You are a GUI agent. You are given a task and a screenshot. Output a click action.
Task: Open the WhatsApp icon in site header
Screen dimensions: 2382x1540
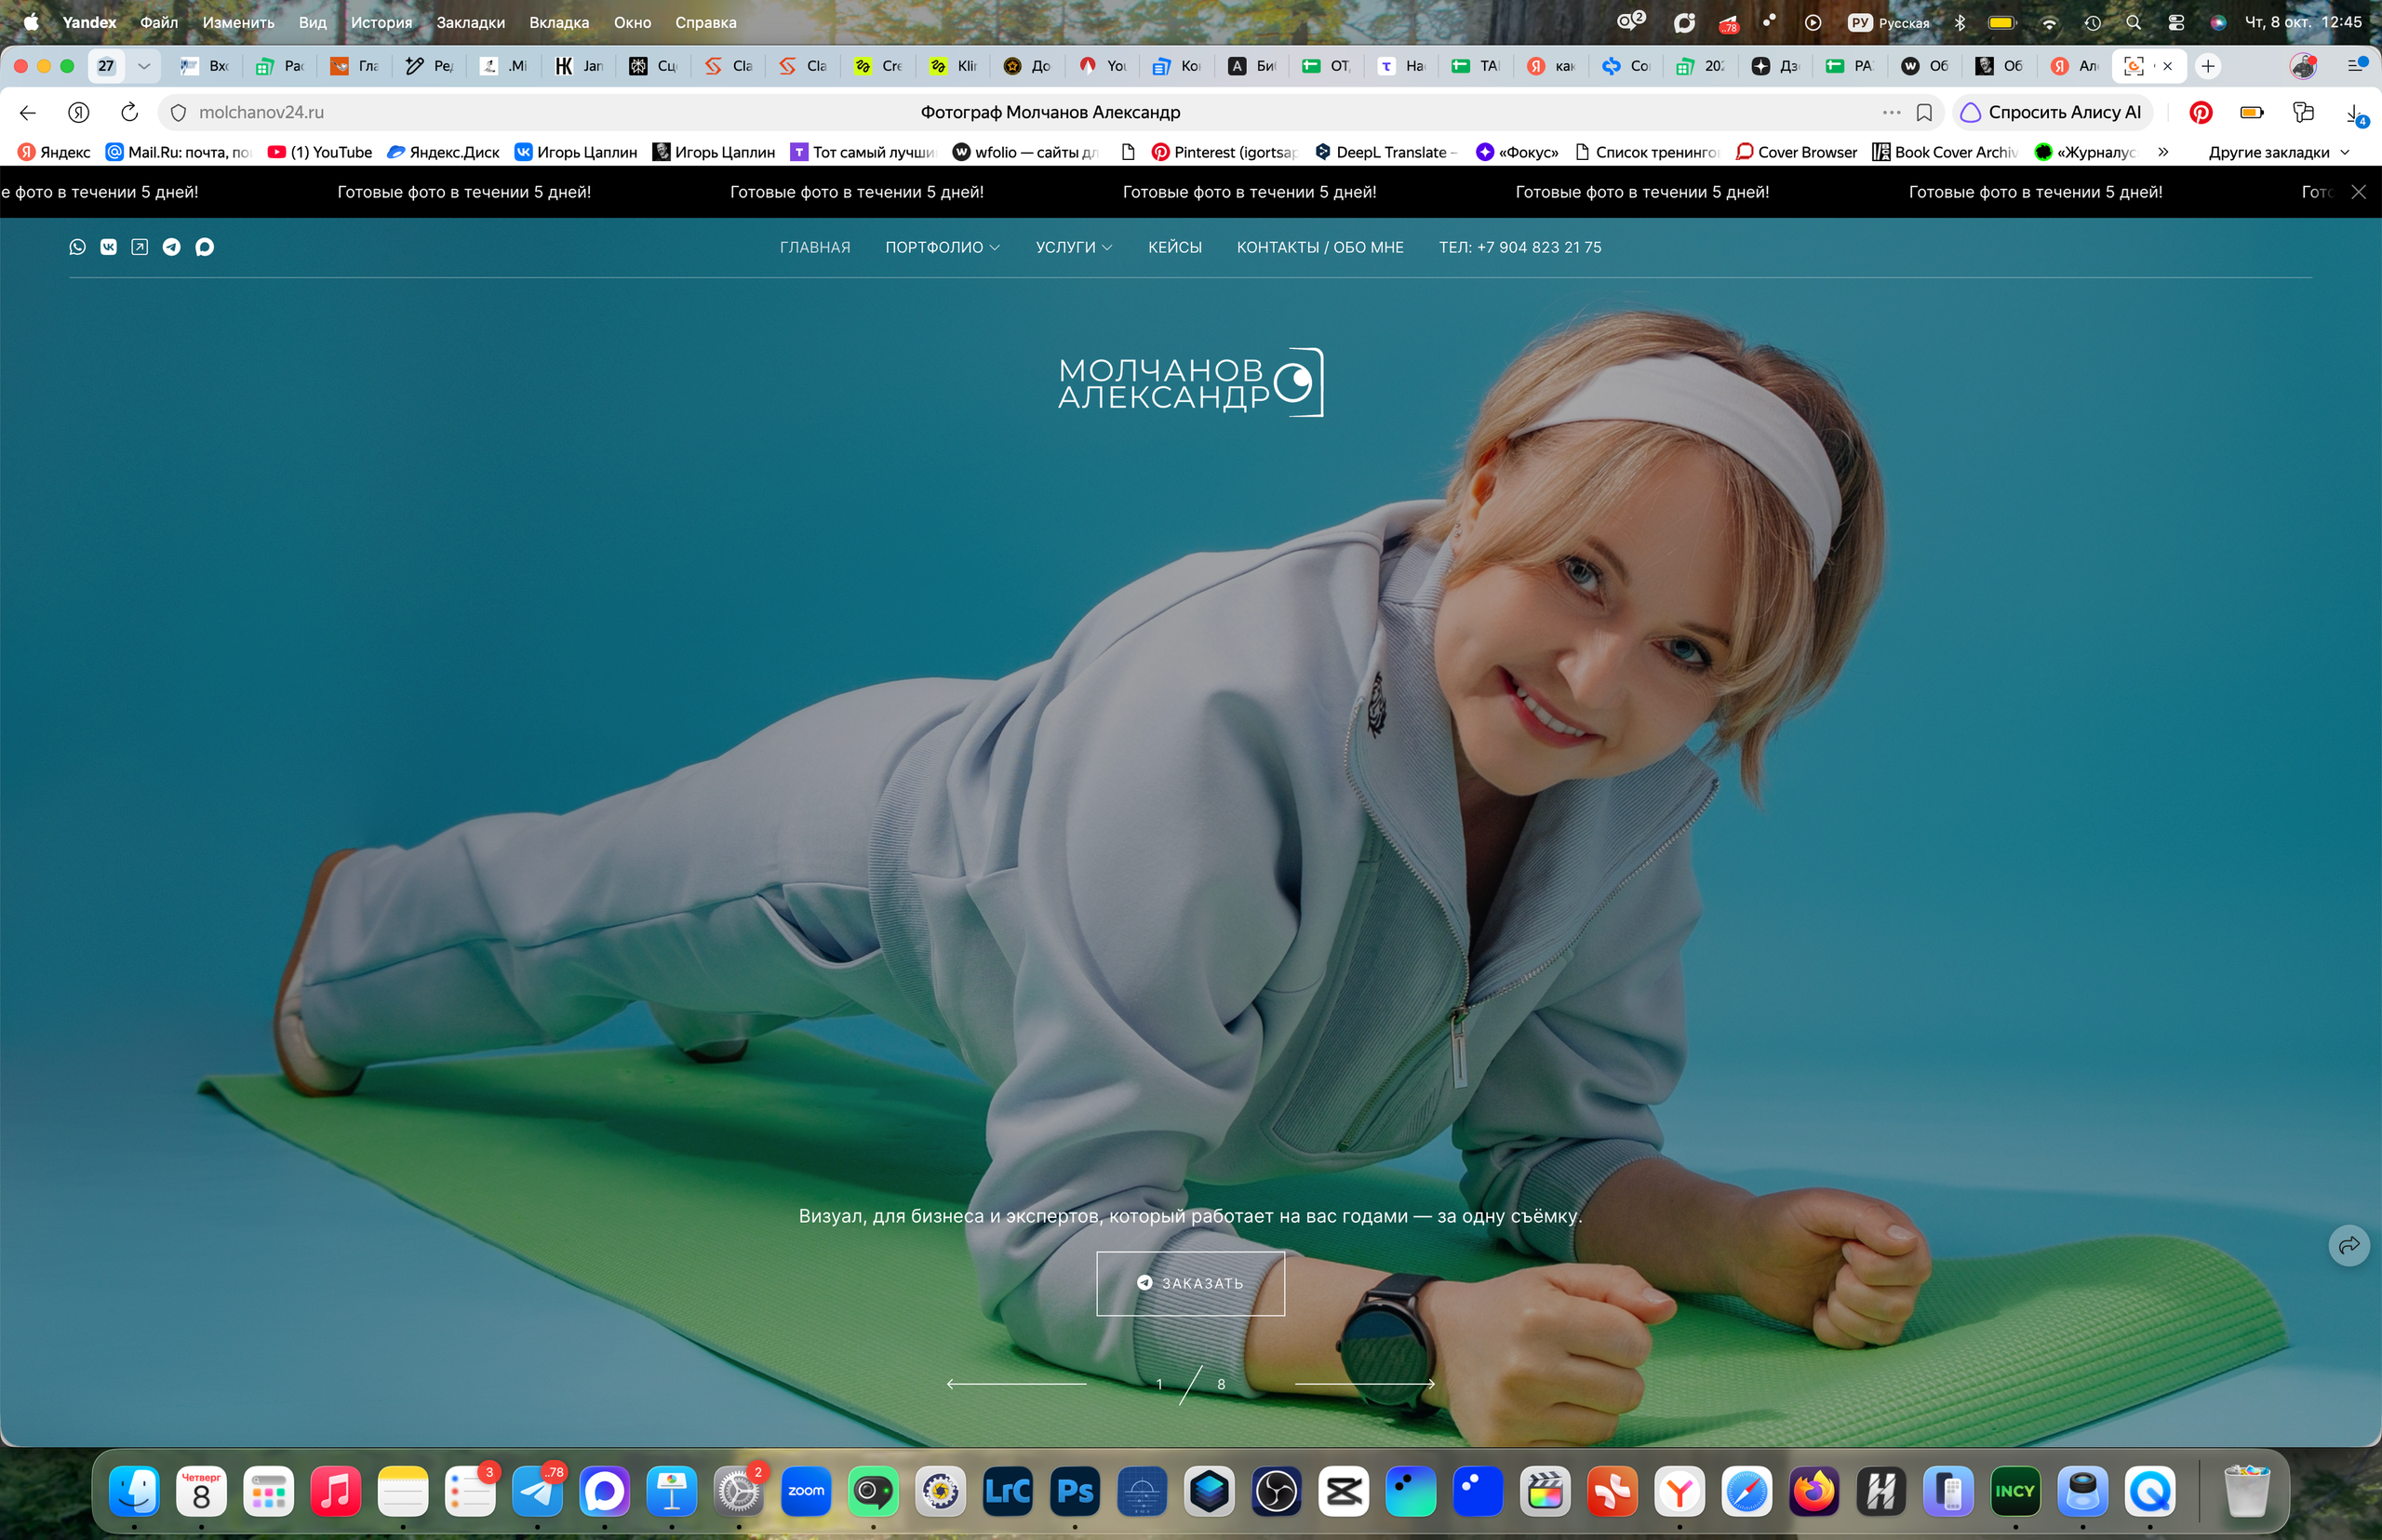77,247
